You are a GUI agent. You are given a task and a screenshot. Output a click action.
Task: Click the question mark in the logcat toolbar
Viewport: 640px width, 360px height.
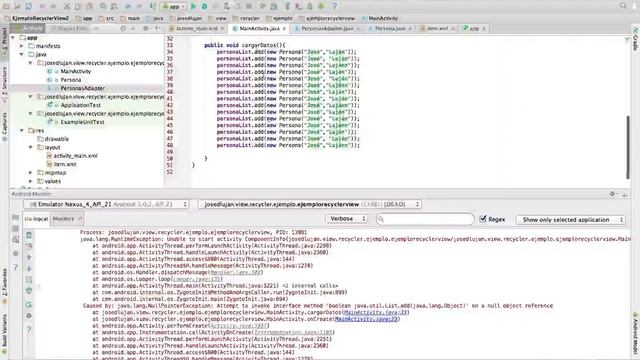29,330
